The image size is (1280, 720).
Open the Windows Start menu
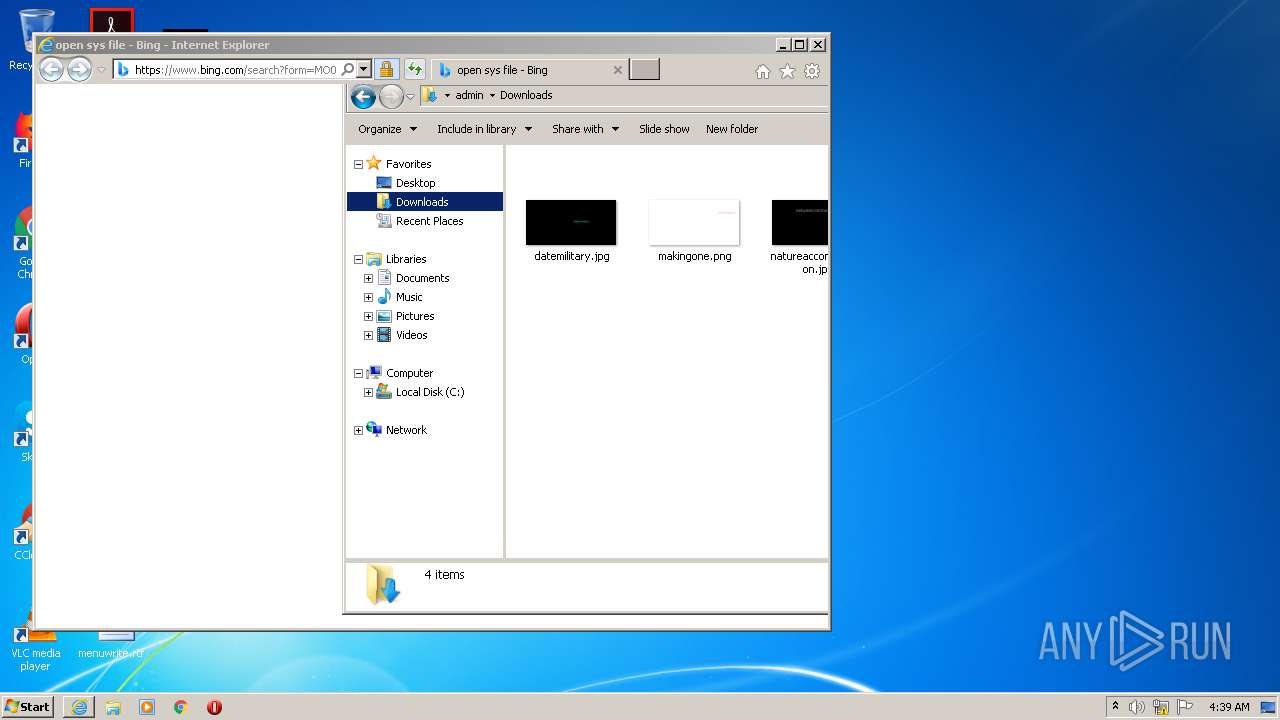28,706
